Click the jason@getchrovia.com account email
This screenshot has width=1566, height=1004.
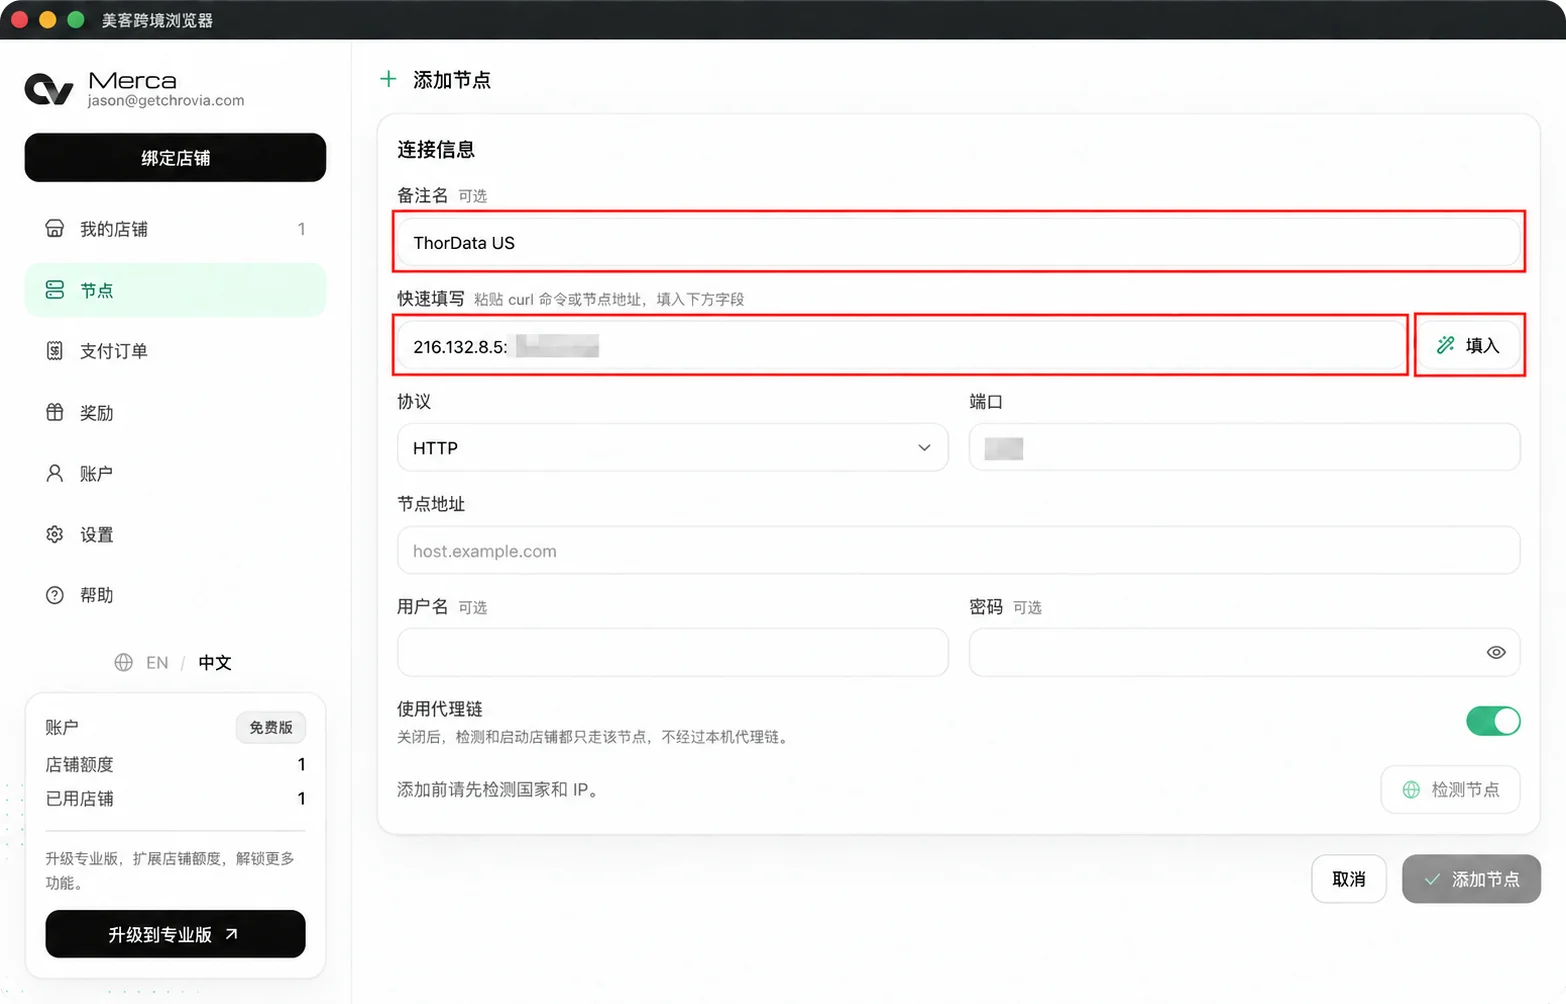[x=166, y=100]
